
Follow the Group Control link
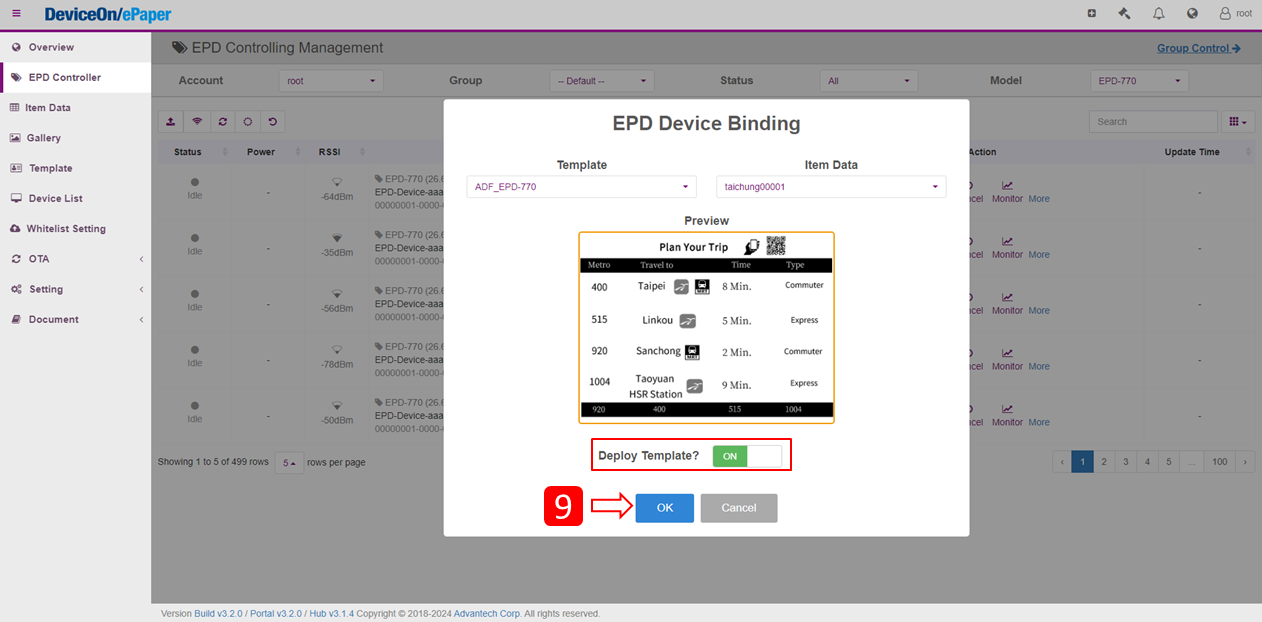tap(1198, 48)
